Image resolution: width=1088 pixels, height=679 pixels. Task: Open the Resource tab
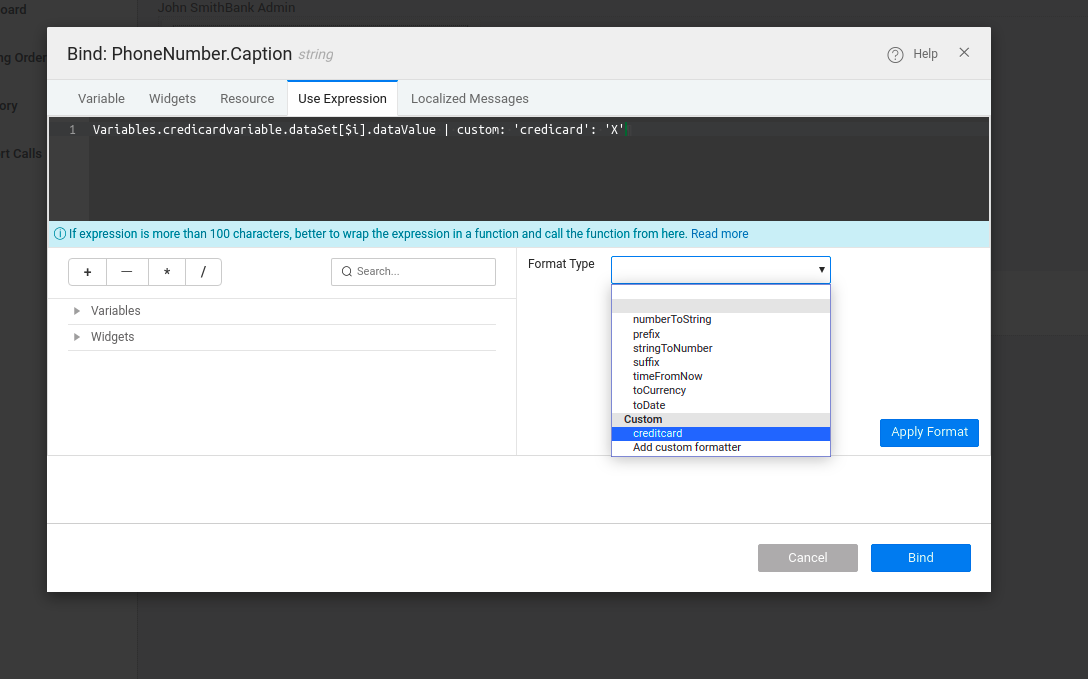pyautogui.click(x=247, y=99)
